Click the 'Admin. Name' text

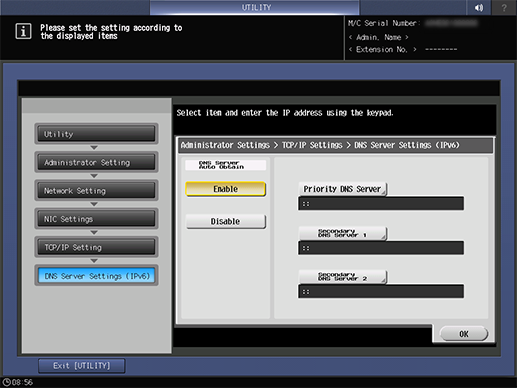tap(379, 37)
